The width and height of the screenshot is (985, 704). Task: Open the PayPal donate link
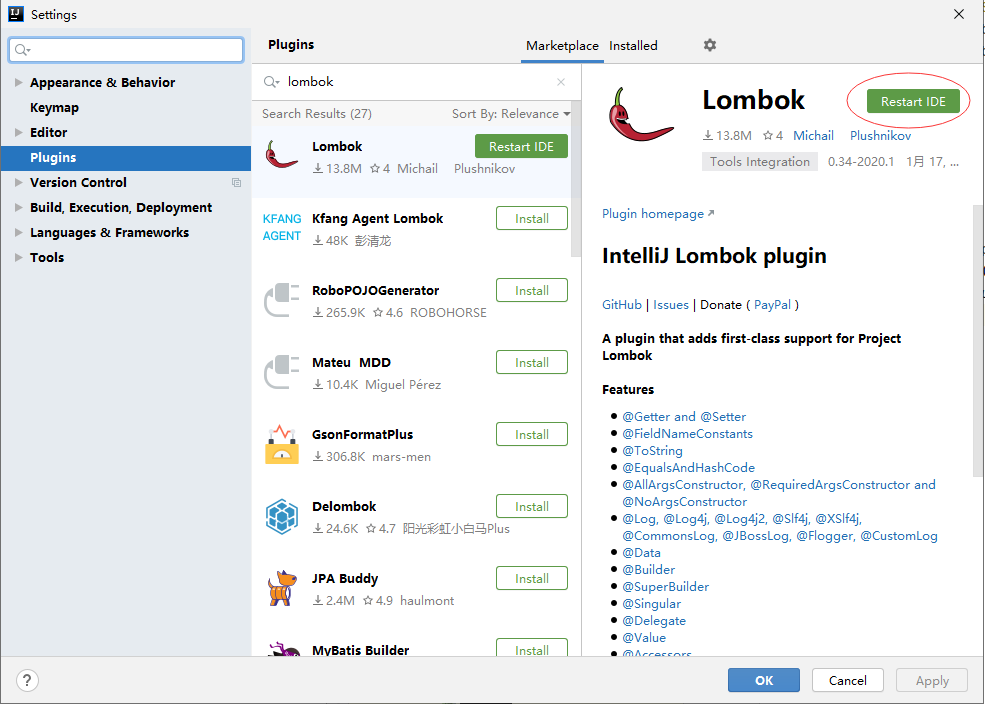coord(772,305)
